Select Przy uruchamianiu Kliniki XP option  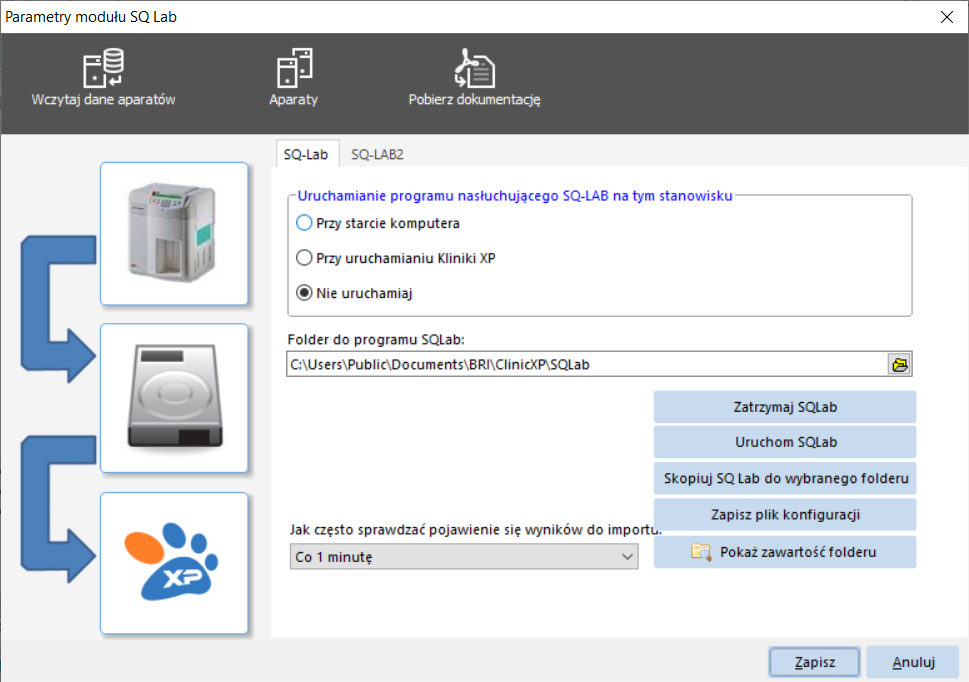tap(396, 258)
